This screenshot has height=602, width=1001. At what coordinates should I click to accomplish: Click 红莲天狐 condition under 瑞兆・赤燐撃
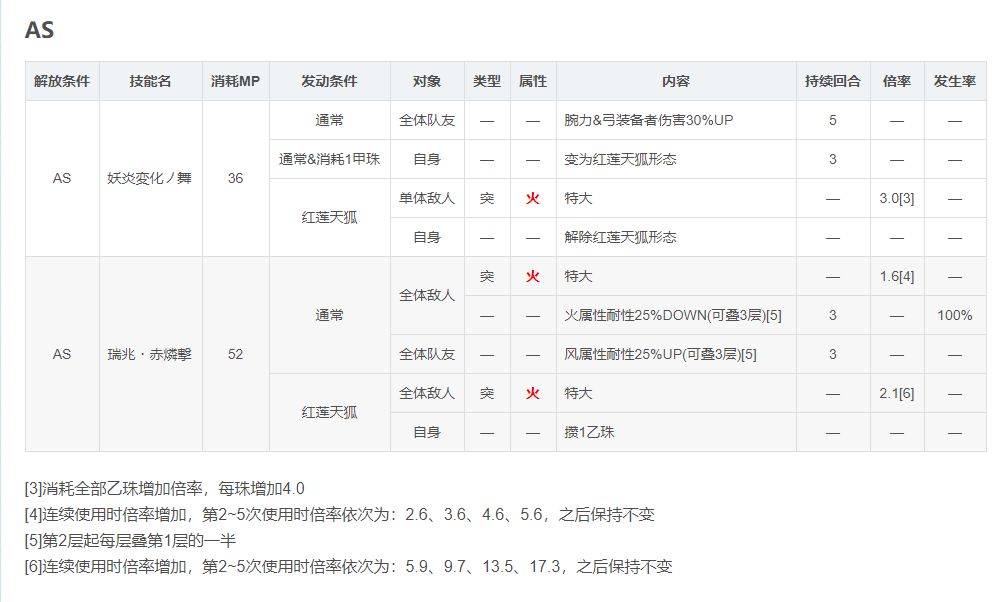[x=329, y=412]
